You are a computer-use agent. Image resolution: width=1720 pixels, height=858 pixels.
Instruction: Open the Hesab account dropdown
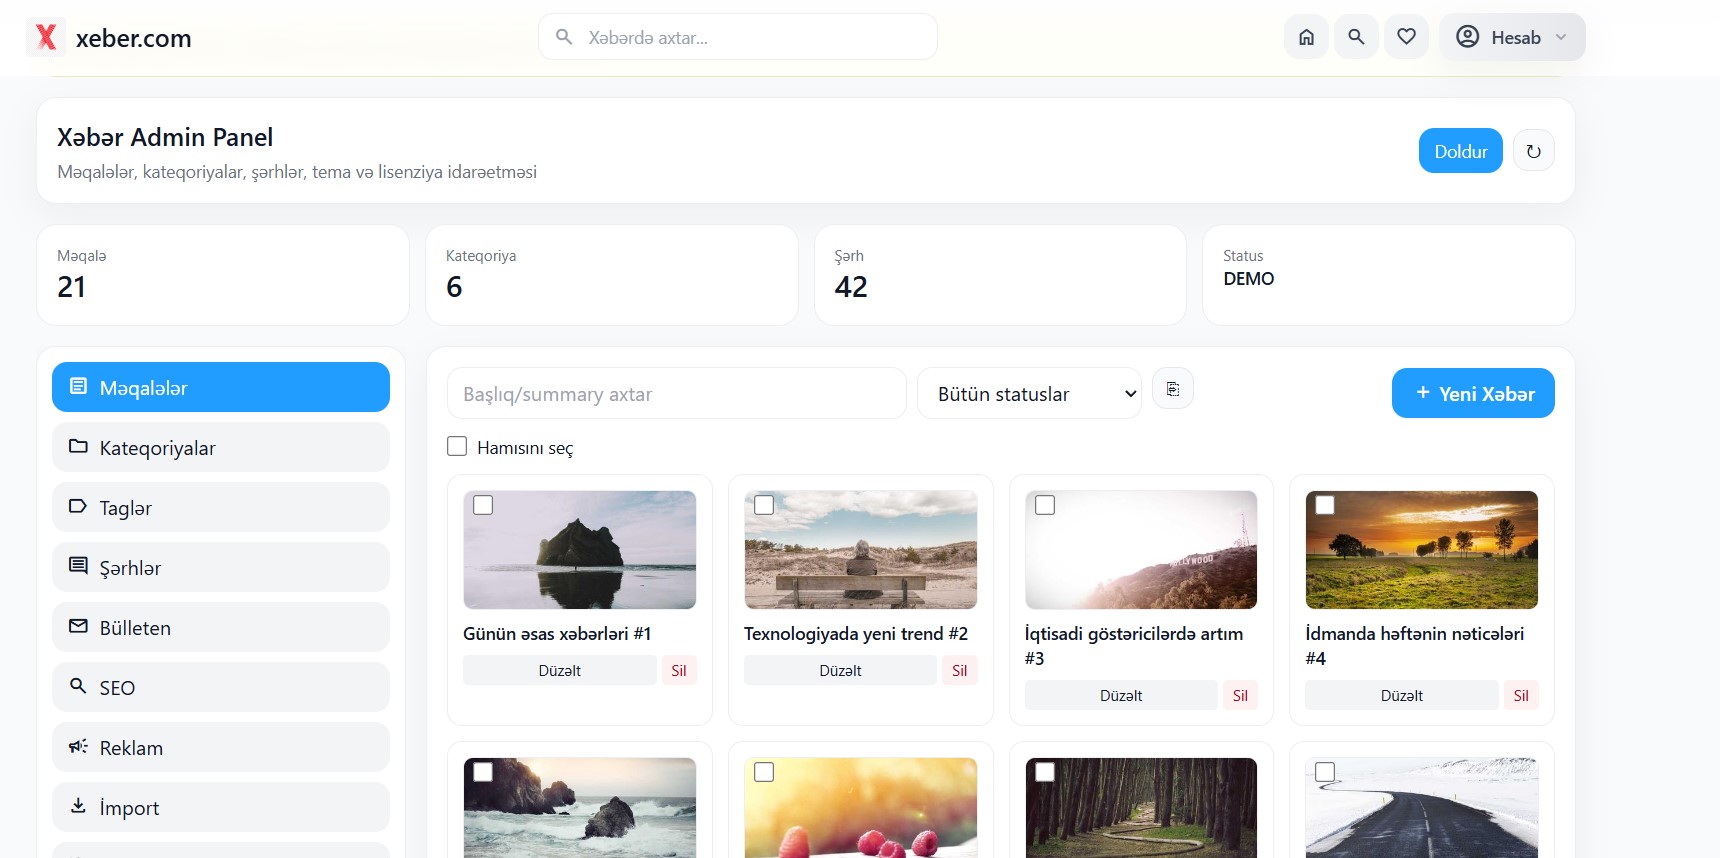point(1512,37)
